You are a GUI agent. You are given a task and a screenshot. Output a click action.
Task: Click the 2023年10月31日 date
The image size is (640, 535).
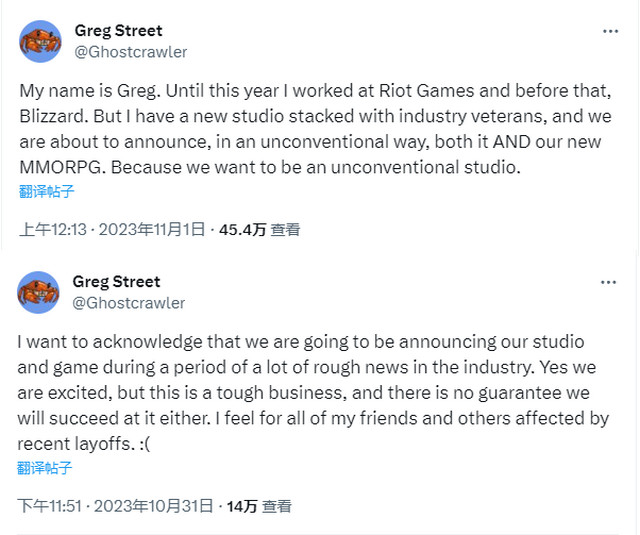pyautogui.click(x=156, y=506)
